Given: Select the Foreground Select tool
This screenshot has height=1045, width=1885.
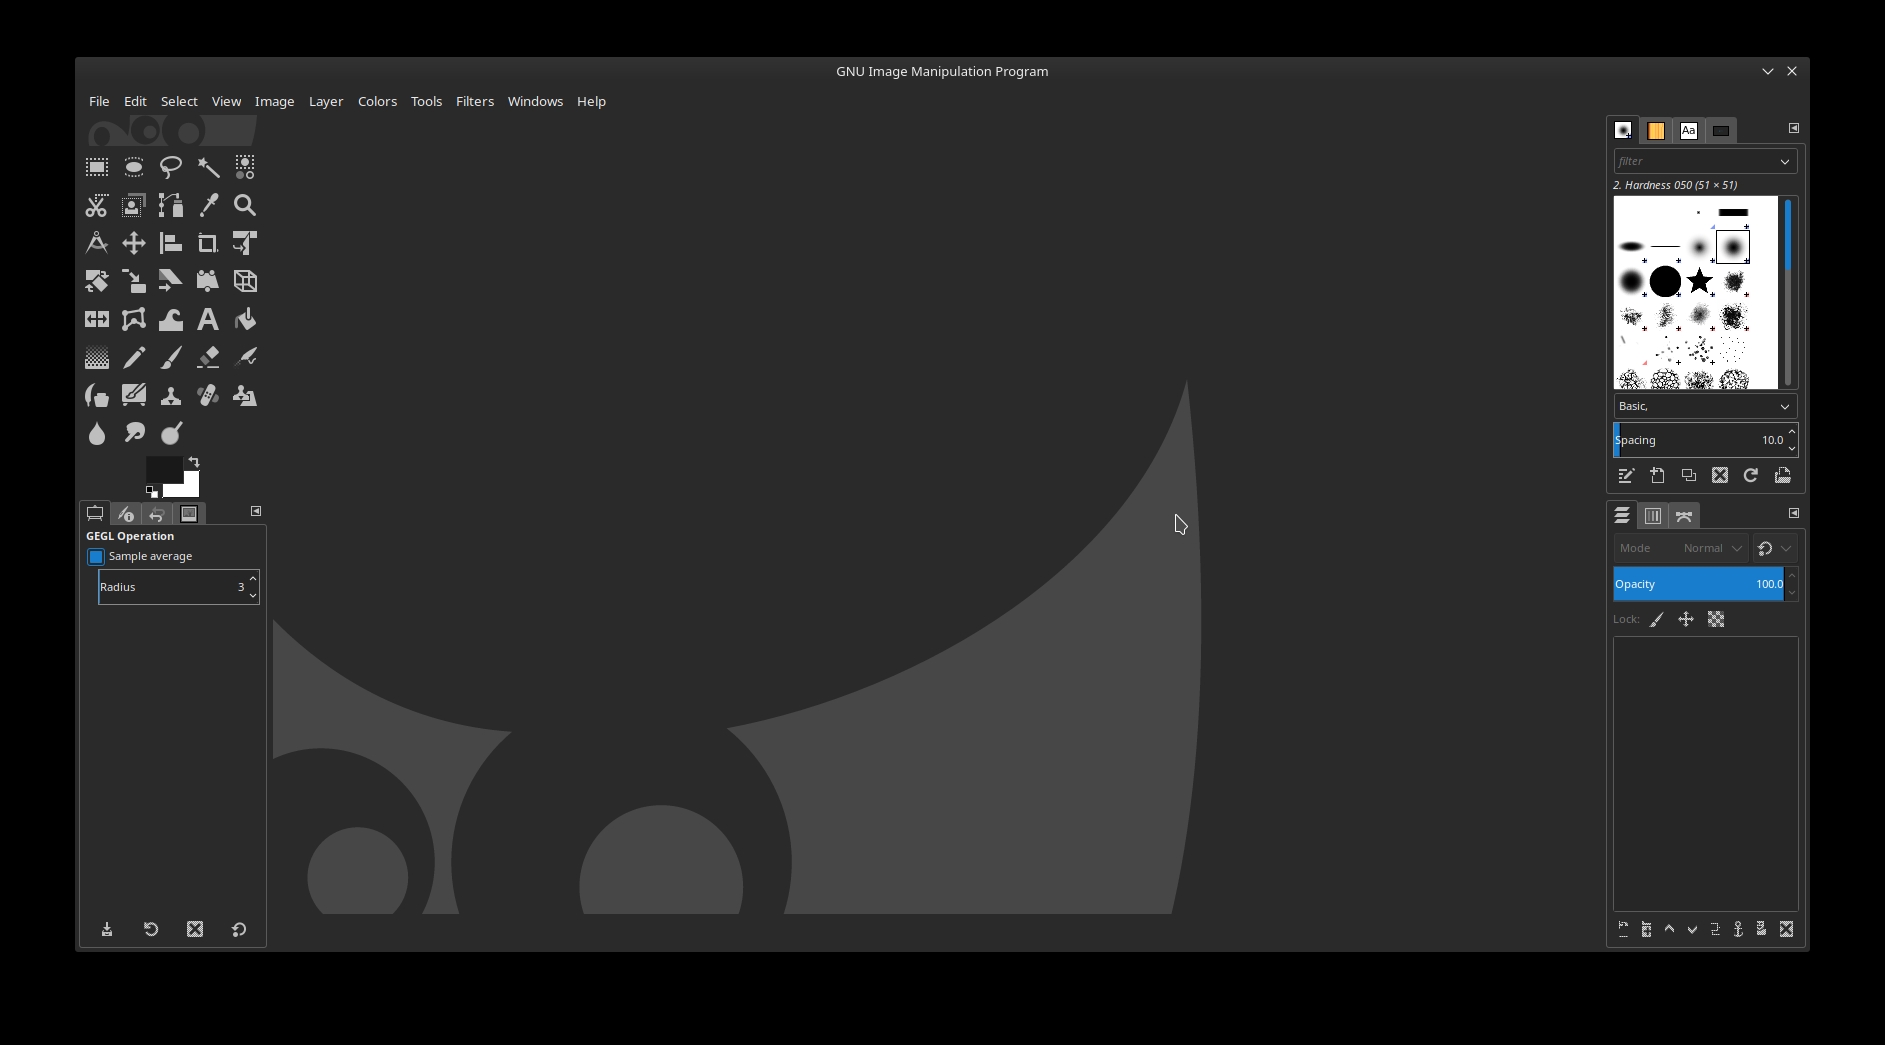Looking at the screenshot, I should (134, 205).
